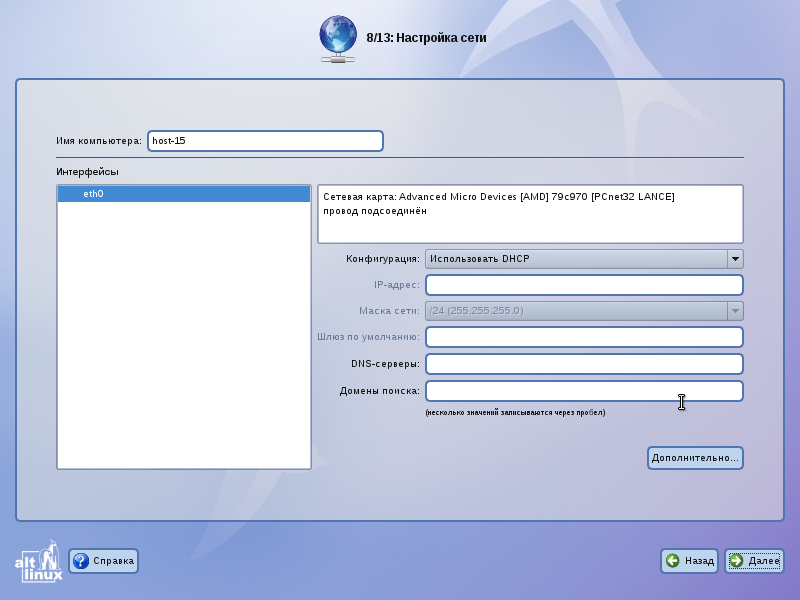This screenshot has width=800, height=600.
Task: Go to next step with Далее
Action: tap(754, 561)
